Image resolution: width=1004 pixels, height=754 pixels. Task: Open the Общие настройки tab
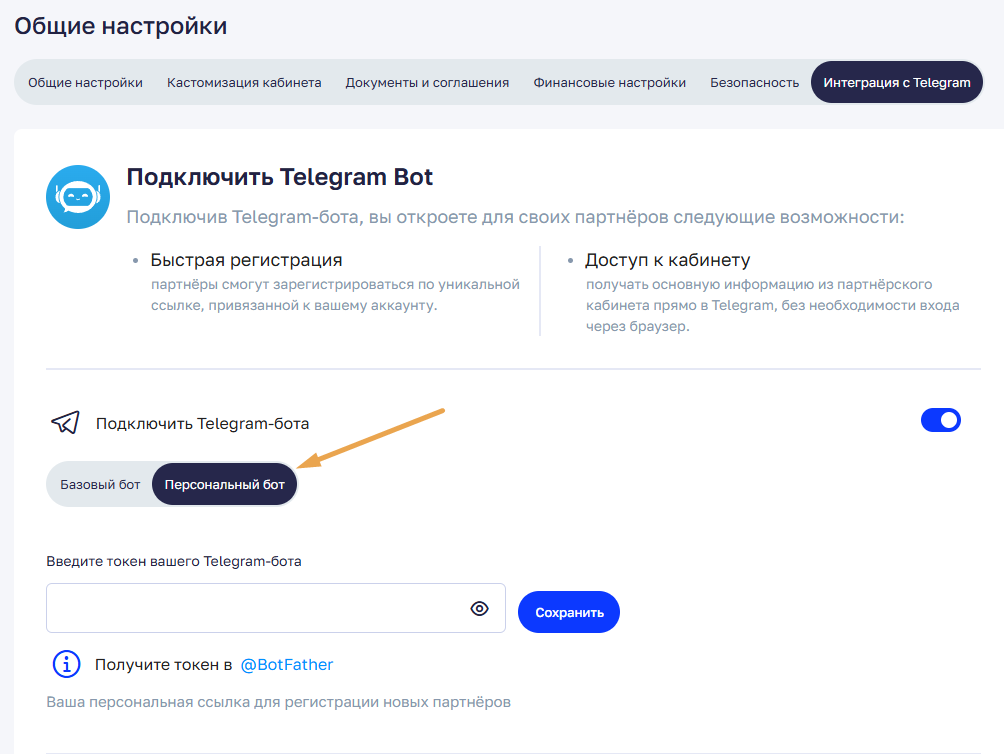[x=85, y=83]
